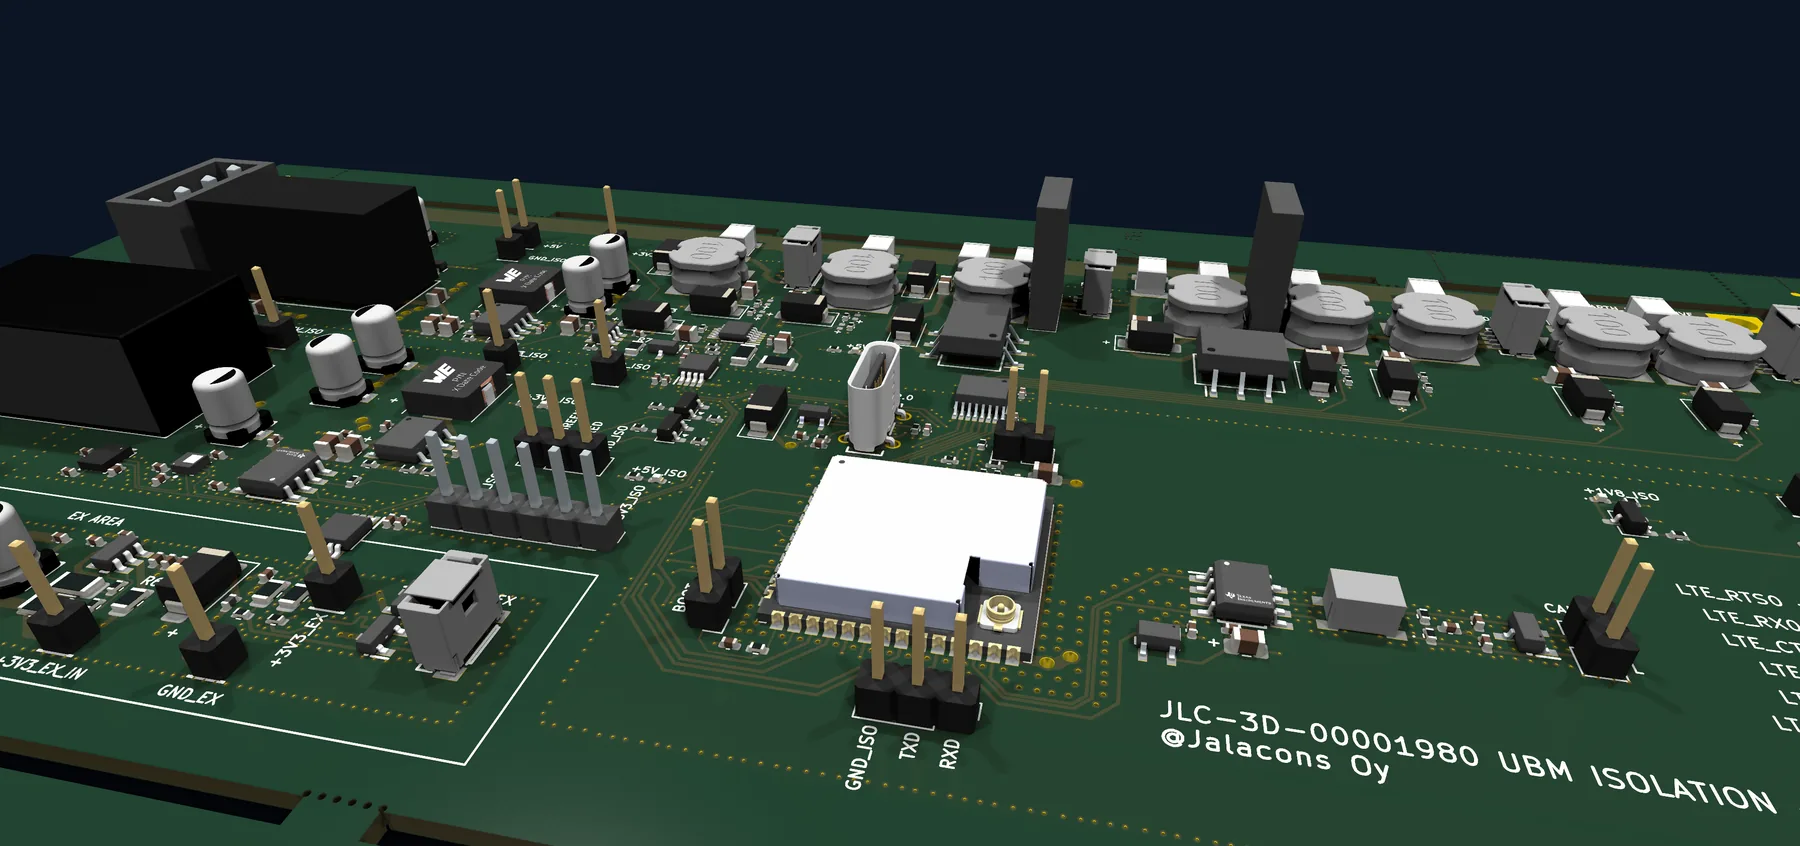
Task: Click the 'EX AREA' silkscreen label
Action: point(96,519)
